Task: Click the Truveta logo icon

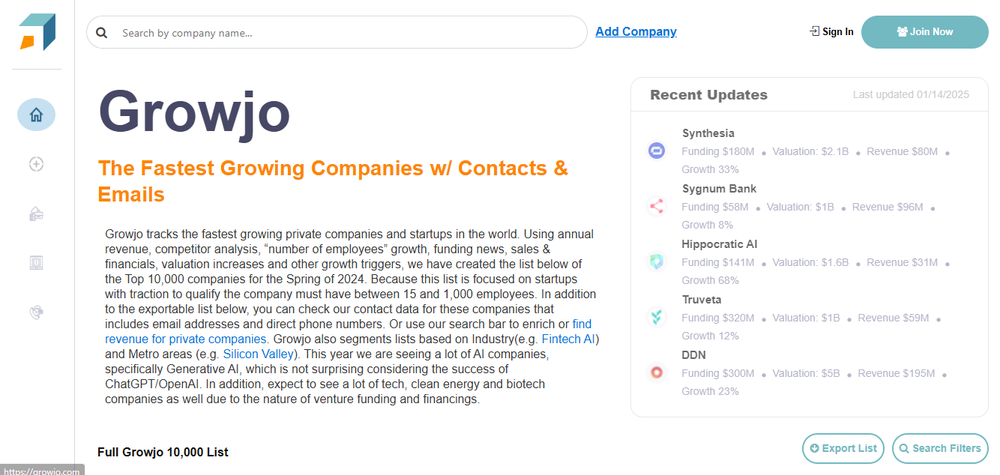Action: click(x=657, y=317)
